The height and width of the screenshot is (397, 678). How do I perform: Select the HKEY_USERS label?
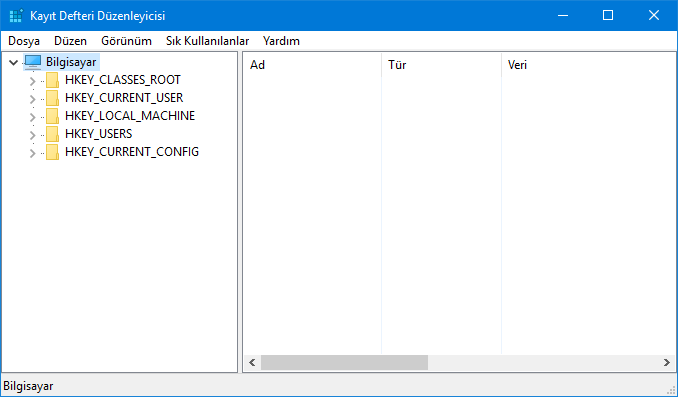99,134
